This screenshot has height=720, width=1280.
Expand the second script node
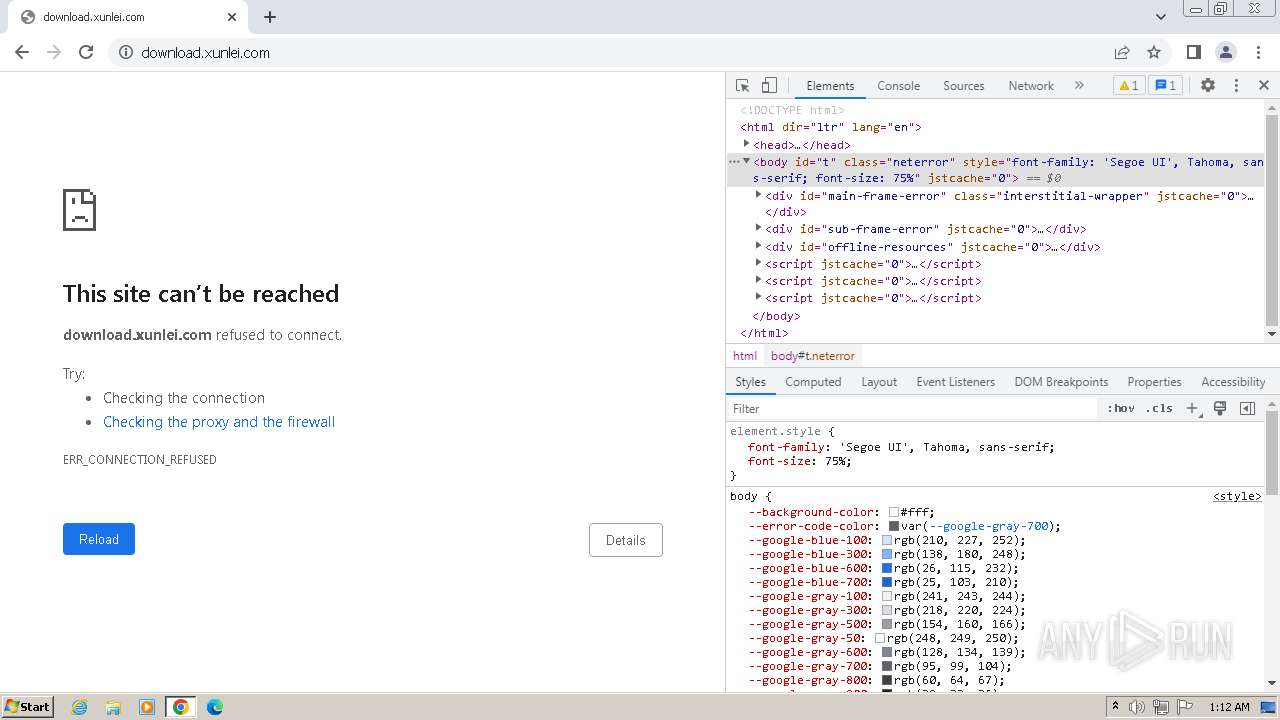[758, 280]
